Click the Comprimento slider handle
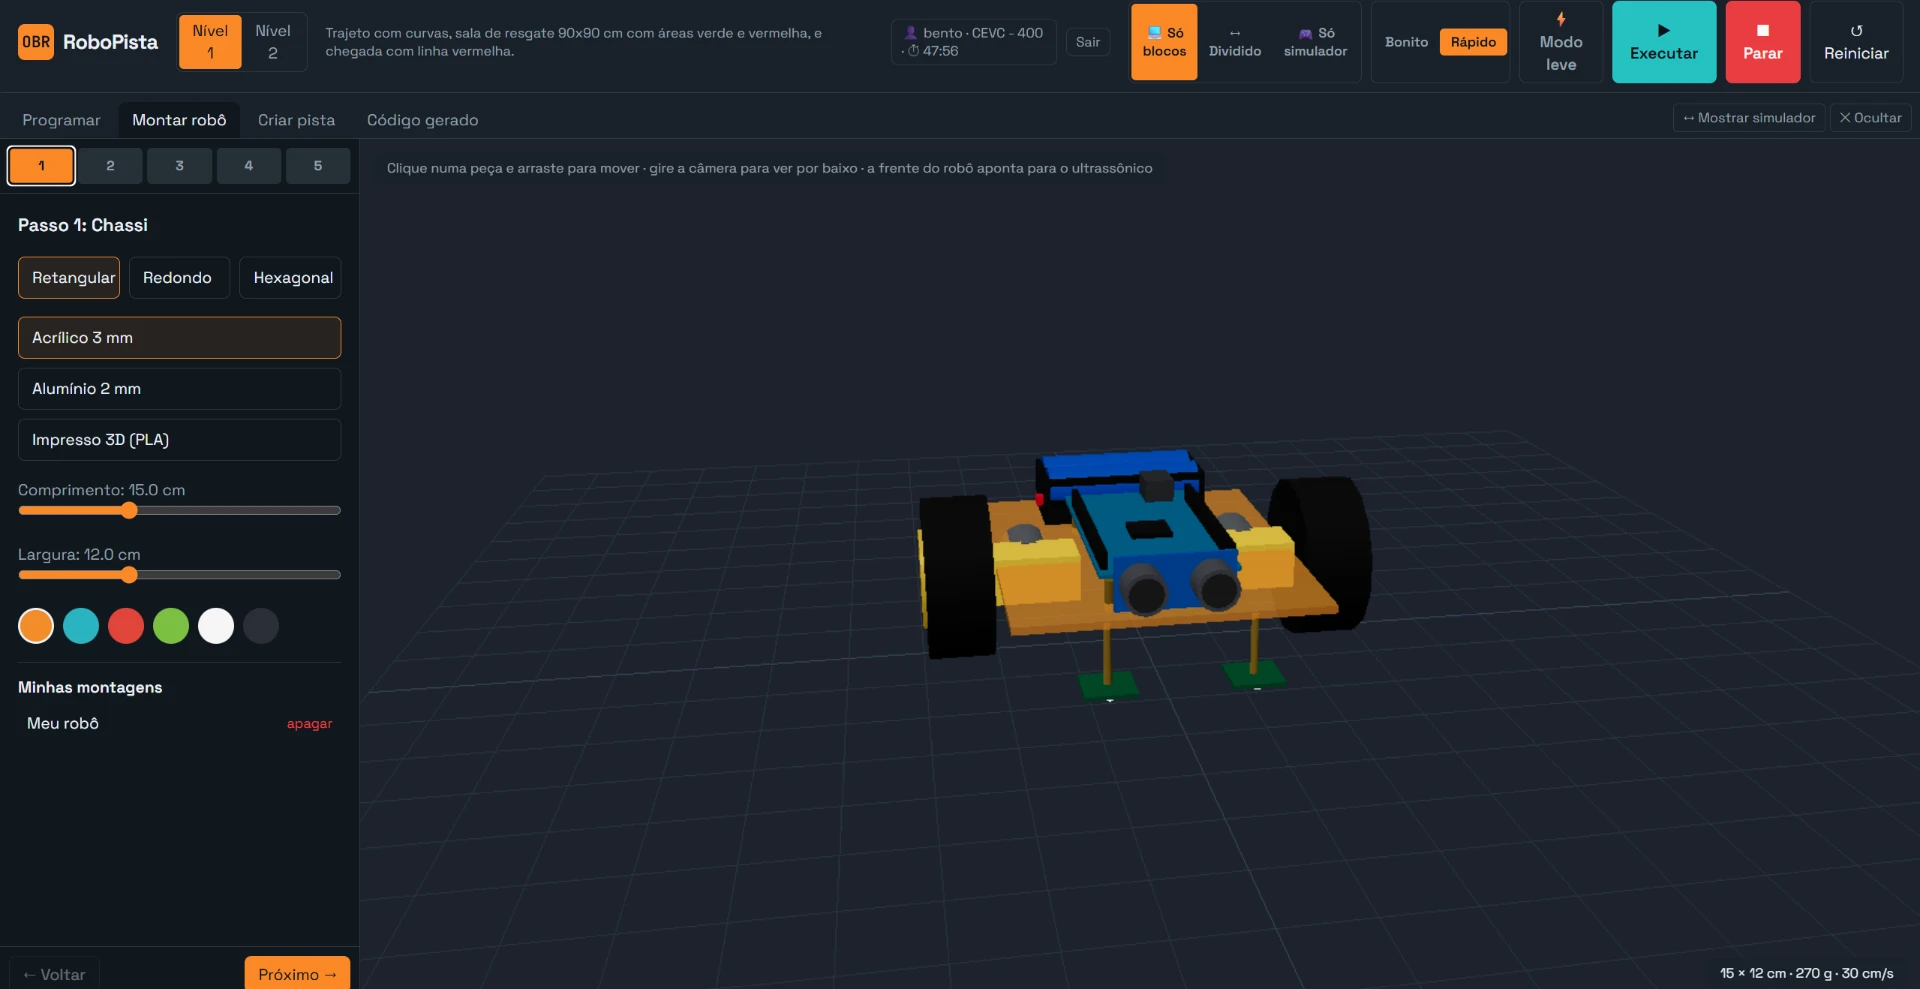The image size is (1920, 989). point(129,511)
